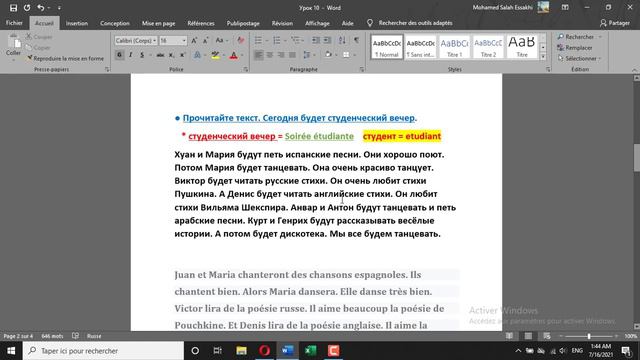Image resolution: width=640 pixels, height=360 pixels.
Task: Click the Save icon in the title bar
Action: (13, 8)
